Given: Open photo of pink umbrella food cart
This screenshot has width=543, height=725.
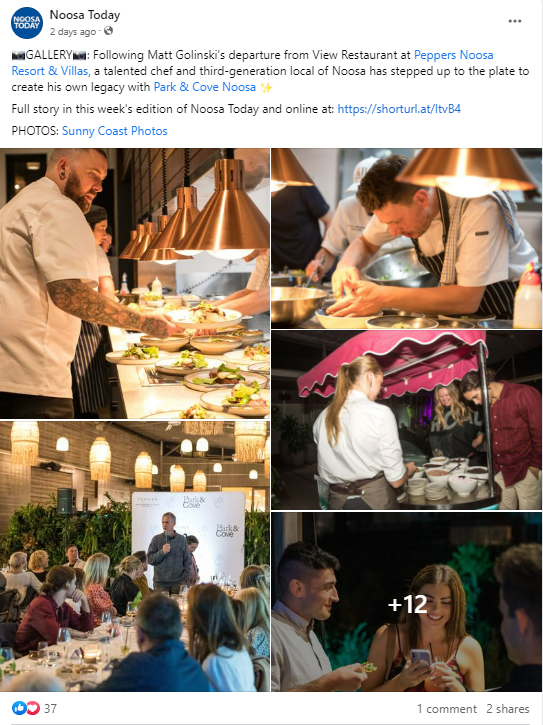Looking at the screenshot, I should click(x=406, y=420).
